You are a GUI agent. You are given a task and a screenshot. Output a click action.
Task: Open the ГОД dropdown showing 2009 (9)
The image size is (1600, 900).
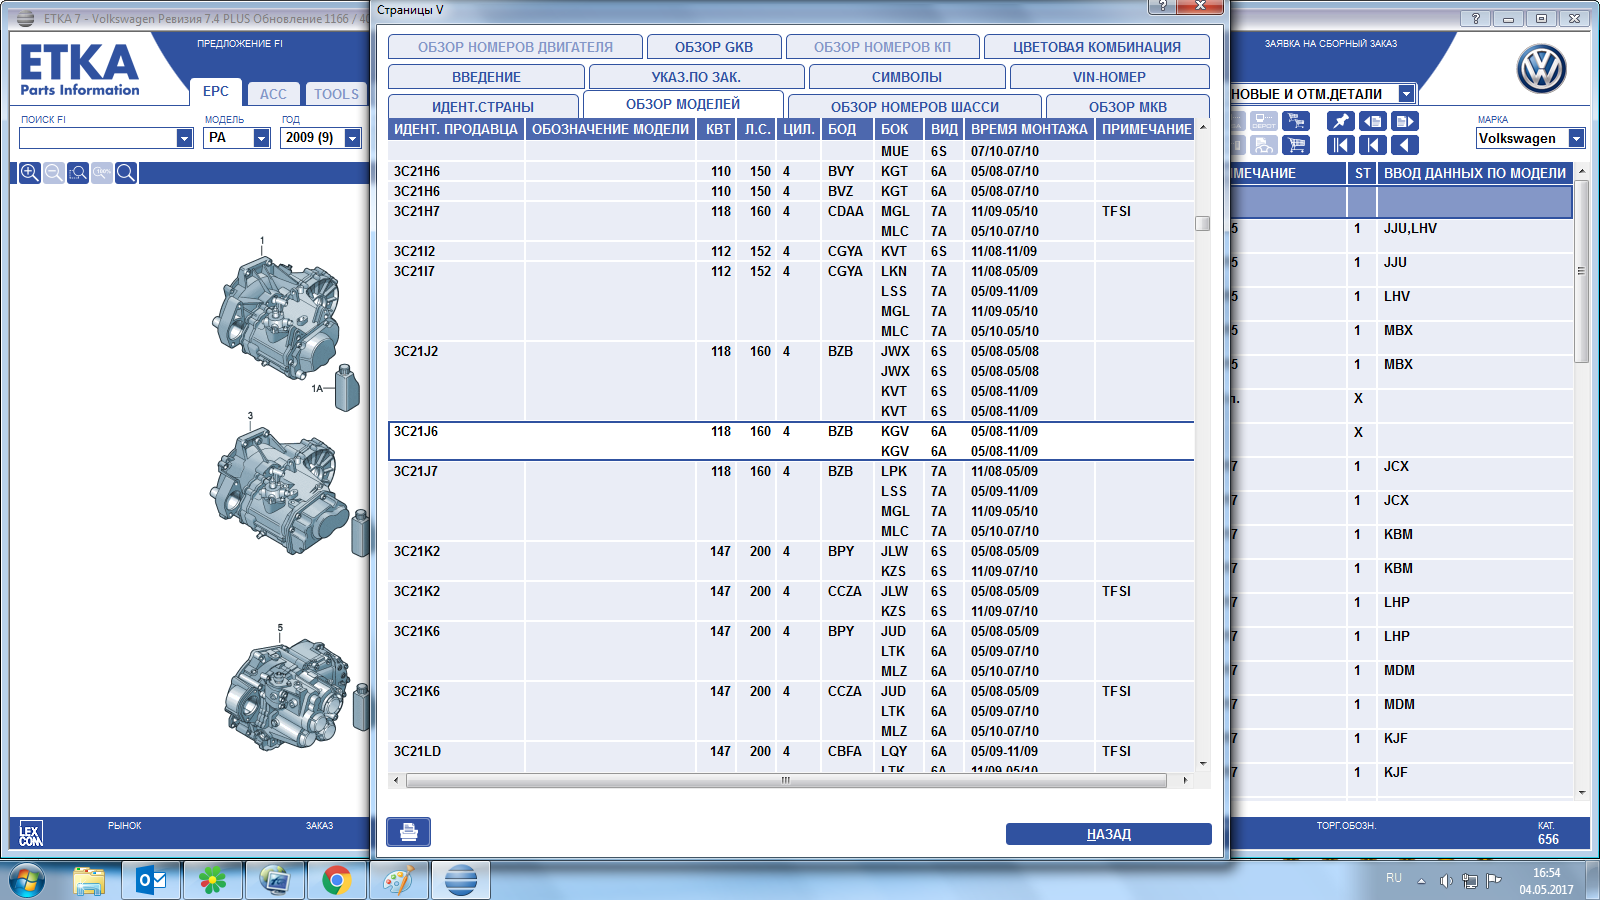352,138
